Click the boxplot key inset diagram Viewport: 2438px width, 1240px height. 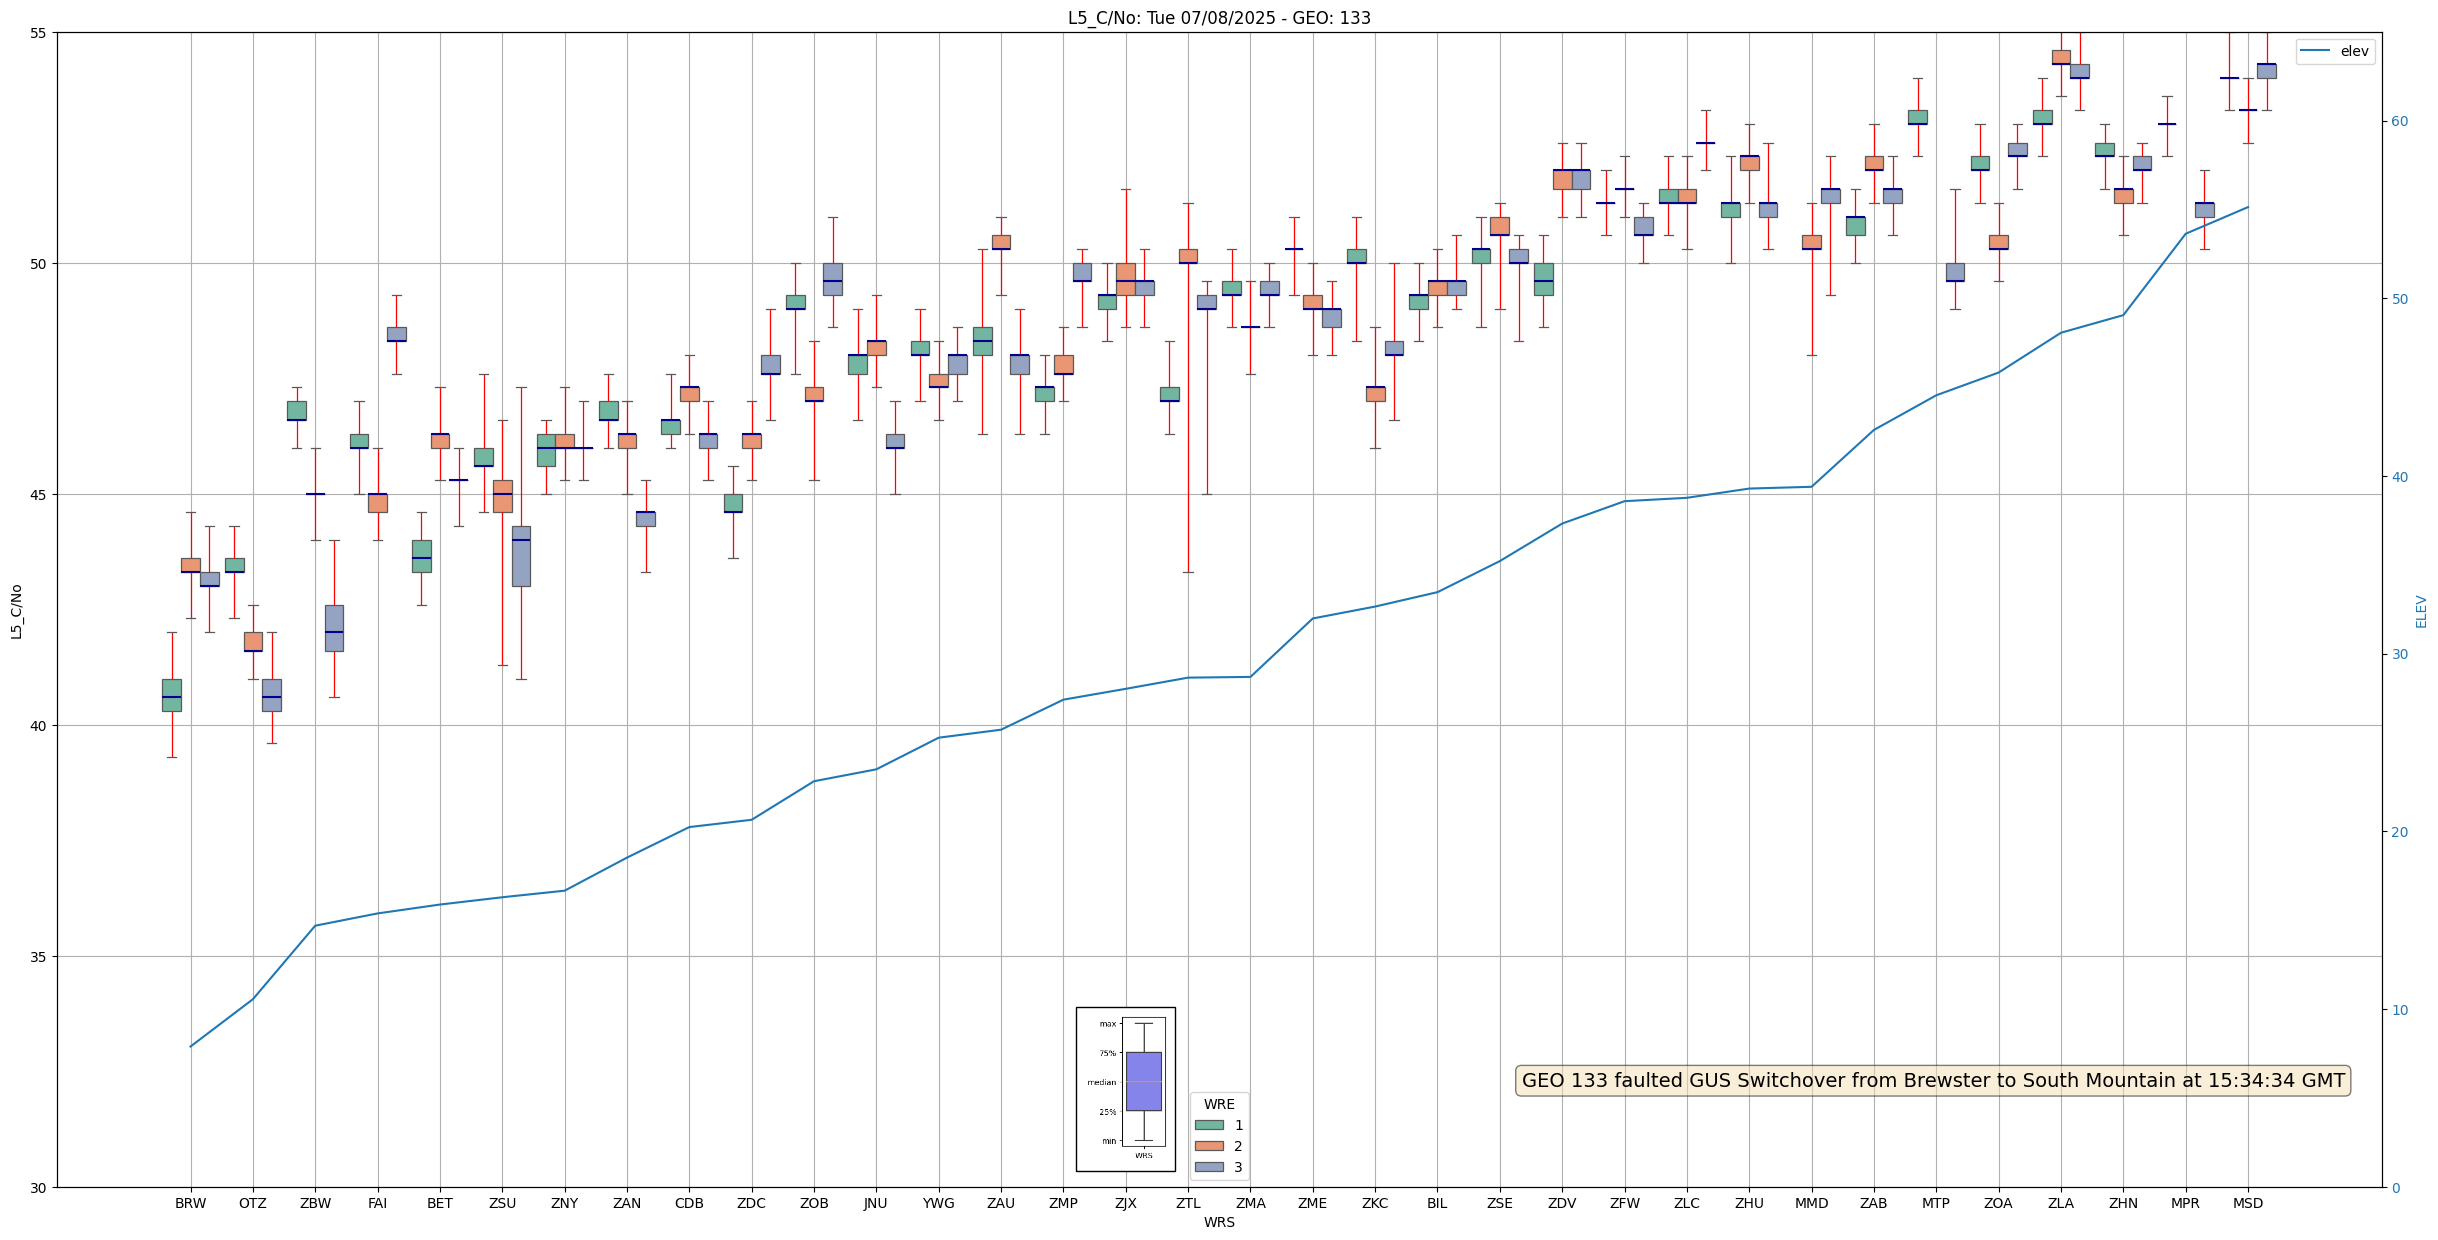point(1125,1089)
